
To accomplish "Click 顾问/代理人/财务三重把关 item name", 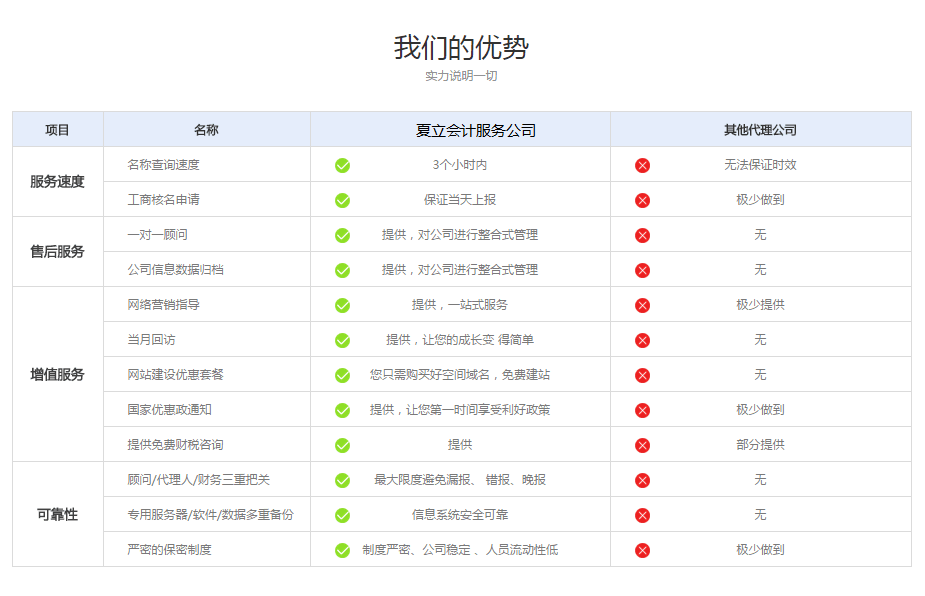I will pos(199,480).
